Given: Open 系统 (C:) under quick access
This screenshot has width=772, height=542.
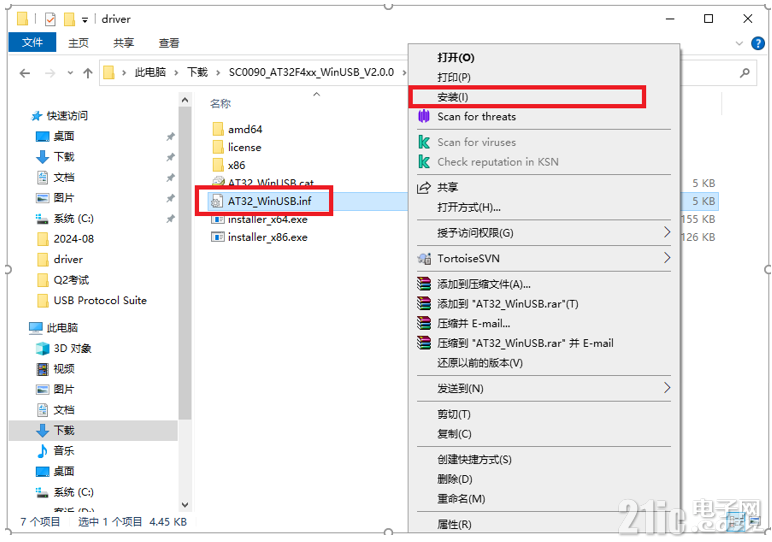Looking at the screenshot, I should (73, 219).
